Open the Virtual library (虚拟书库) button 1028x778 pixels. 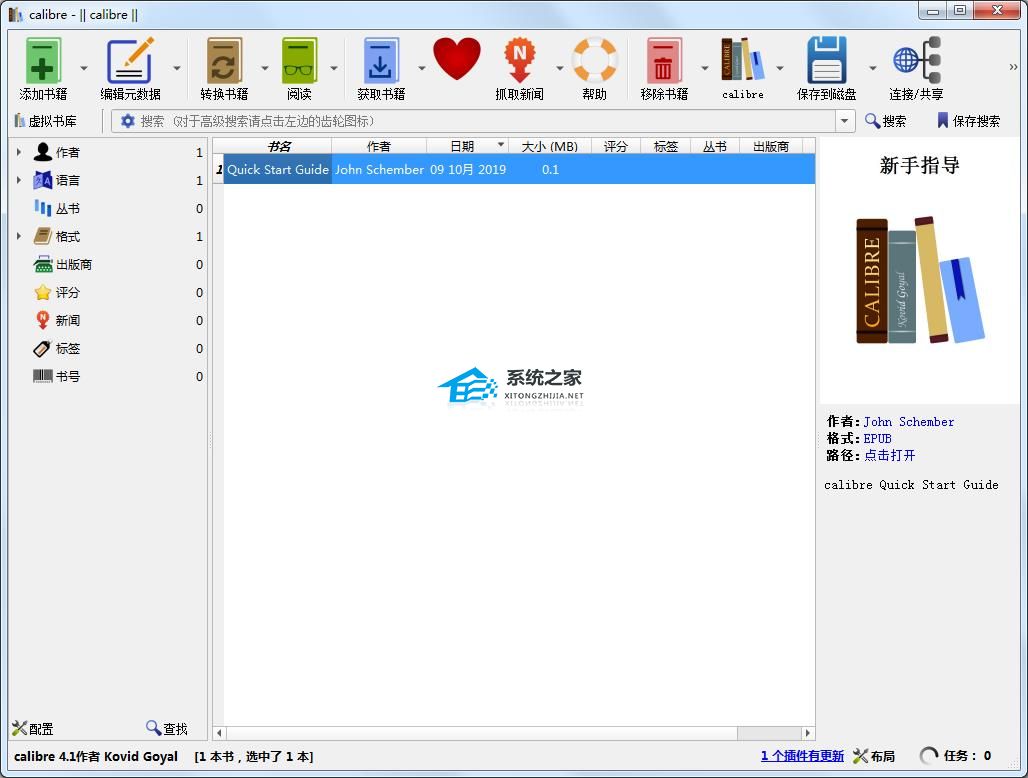coord(46,121)
